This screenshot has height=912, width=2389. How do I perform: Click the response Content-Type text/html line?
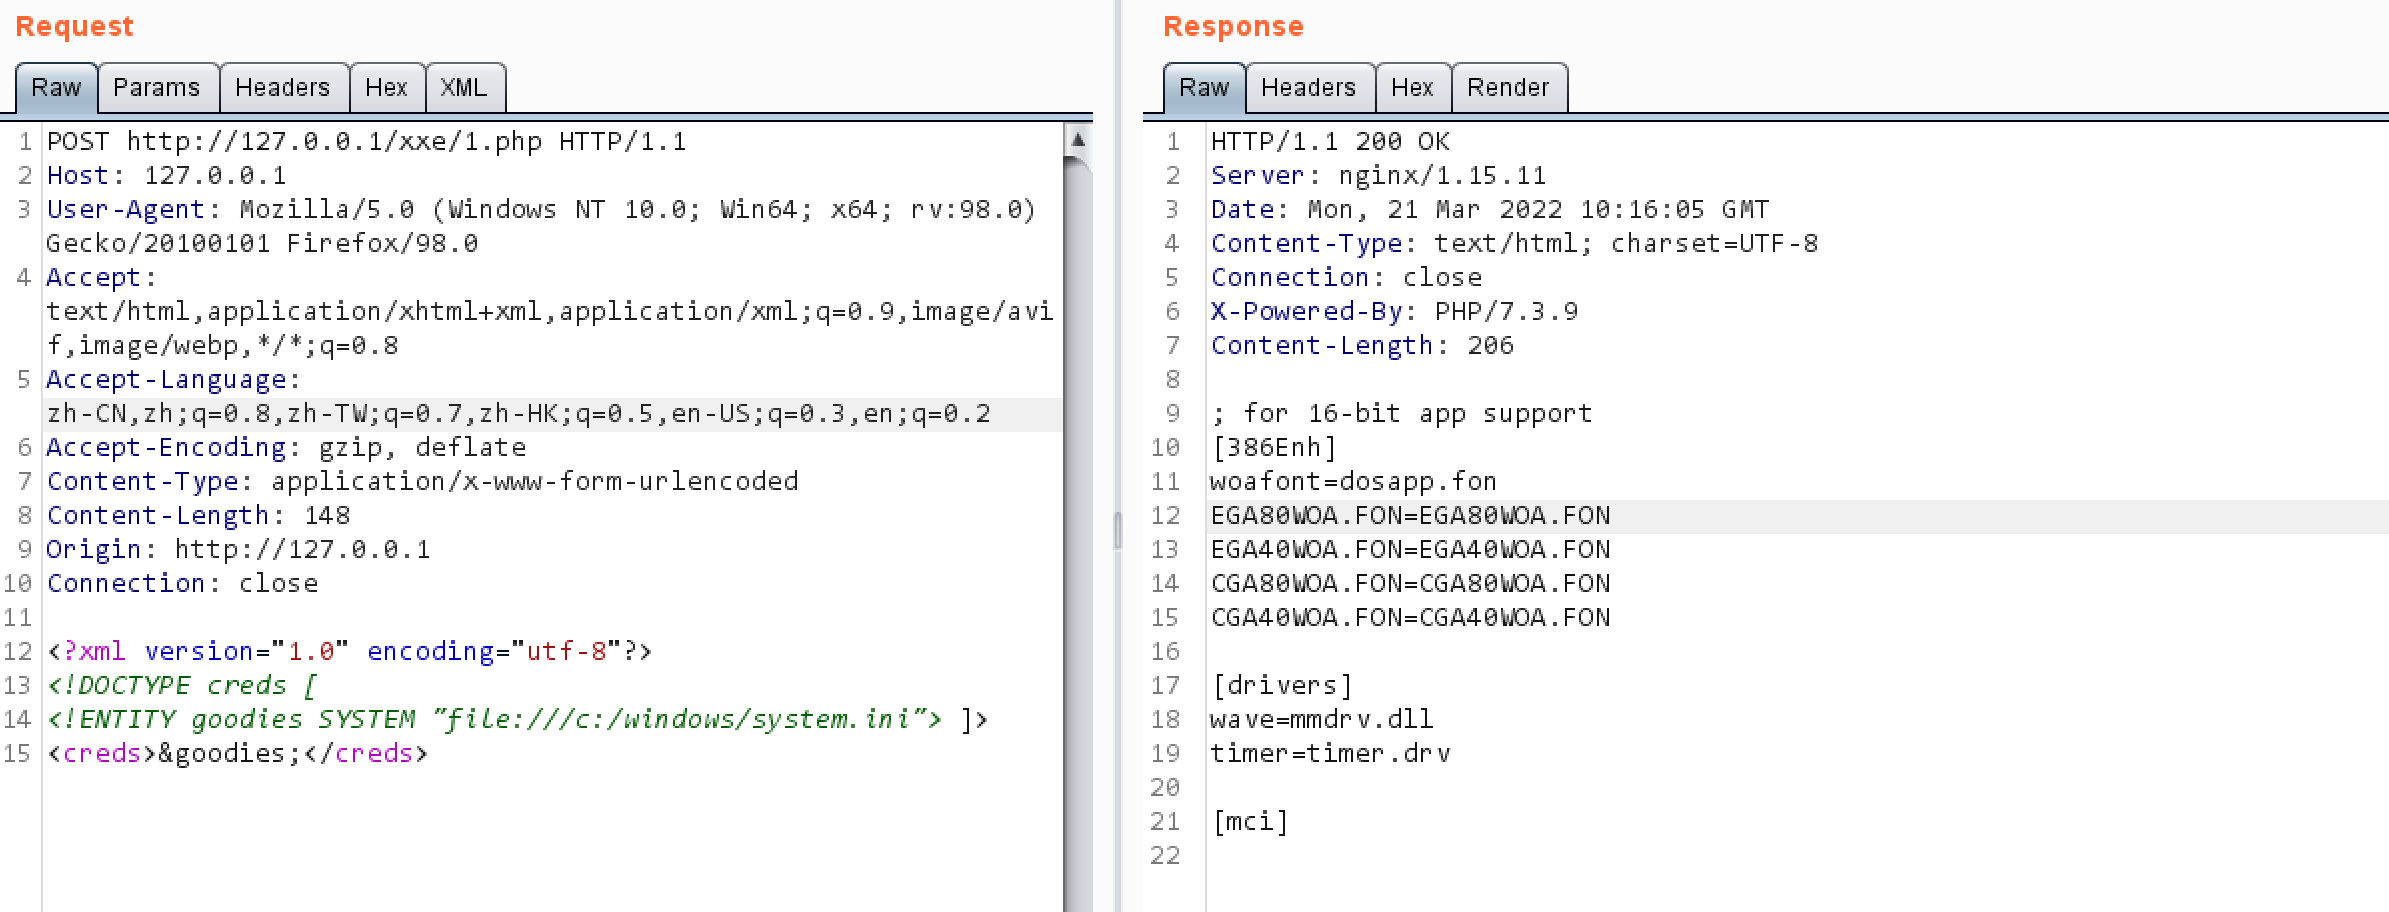(1514, 244)
